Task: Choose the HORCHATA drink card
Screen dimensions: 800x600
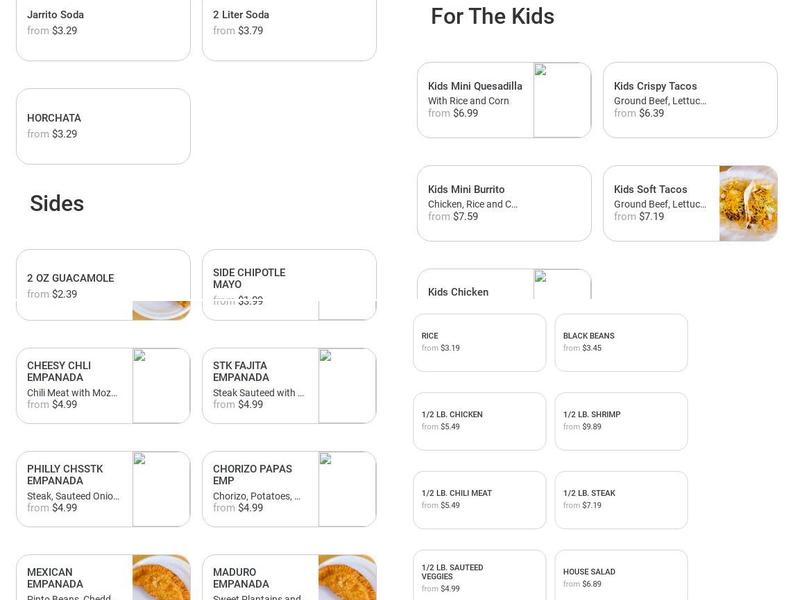Action: pos(103,126)
